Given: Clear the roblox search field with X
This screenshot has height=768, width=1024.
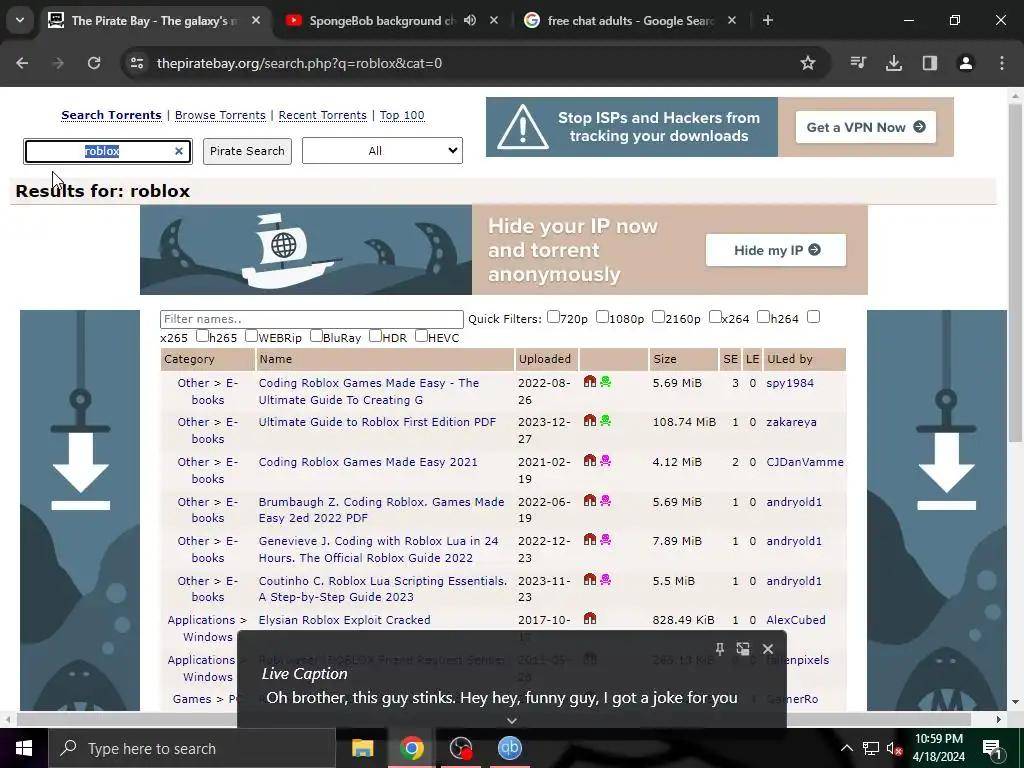Looking at the screenshot, I should click(x=179, y=151).
